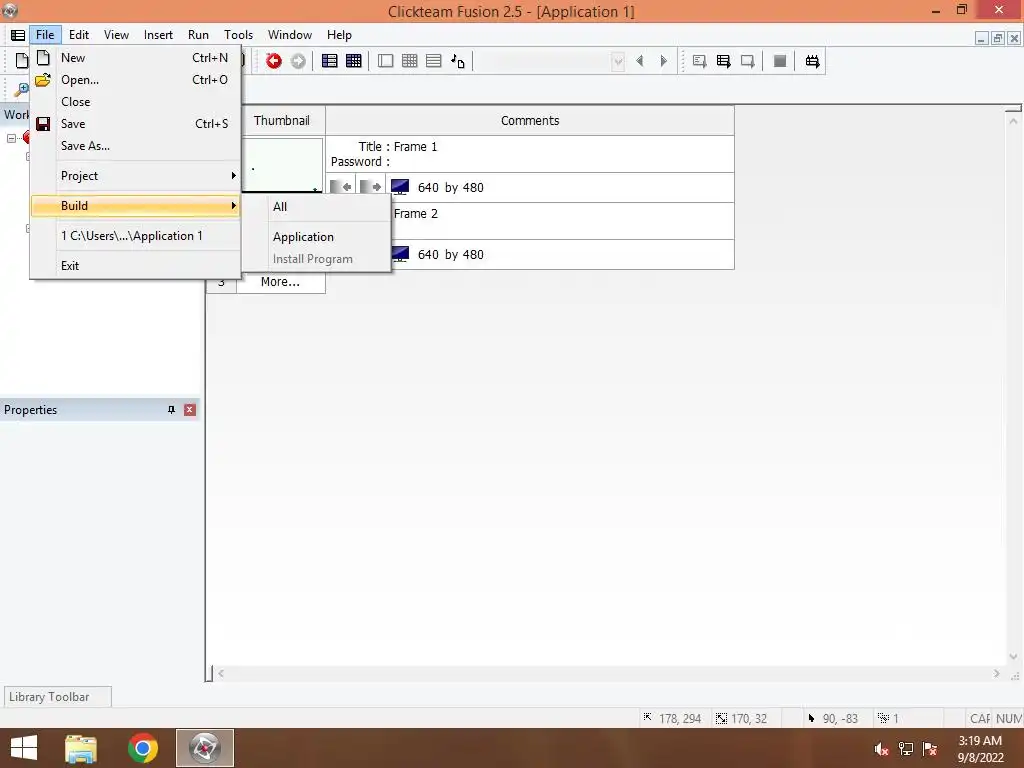Open recent file Application 1
Image resolution: width=1024 pixels, height=768 pixels.
(136, 236)
